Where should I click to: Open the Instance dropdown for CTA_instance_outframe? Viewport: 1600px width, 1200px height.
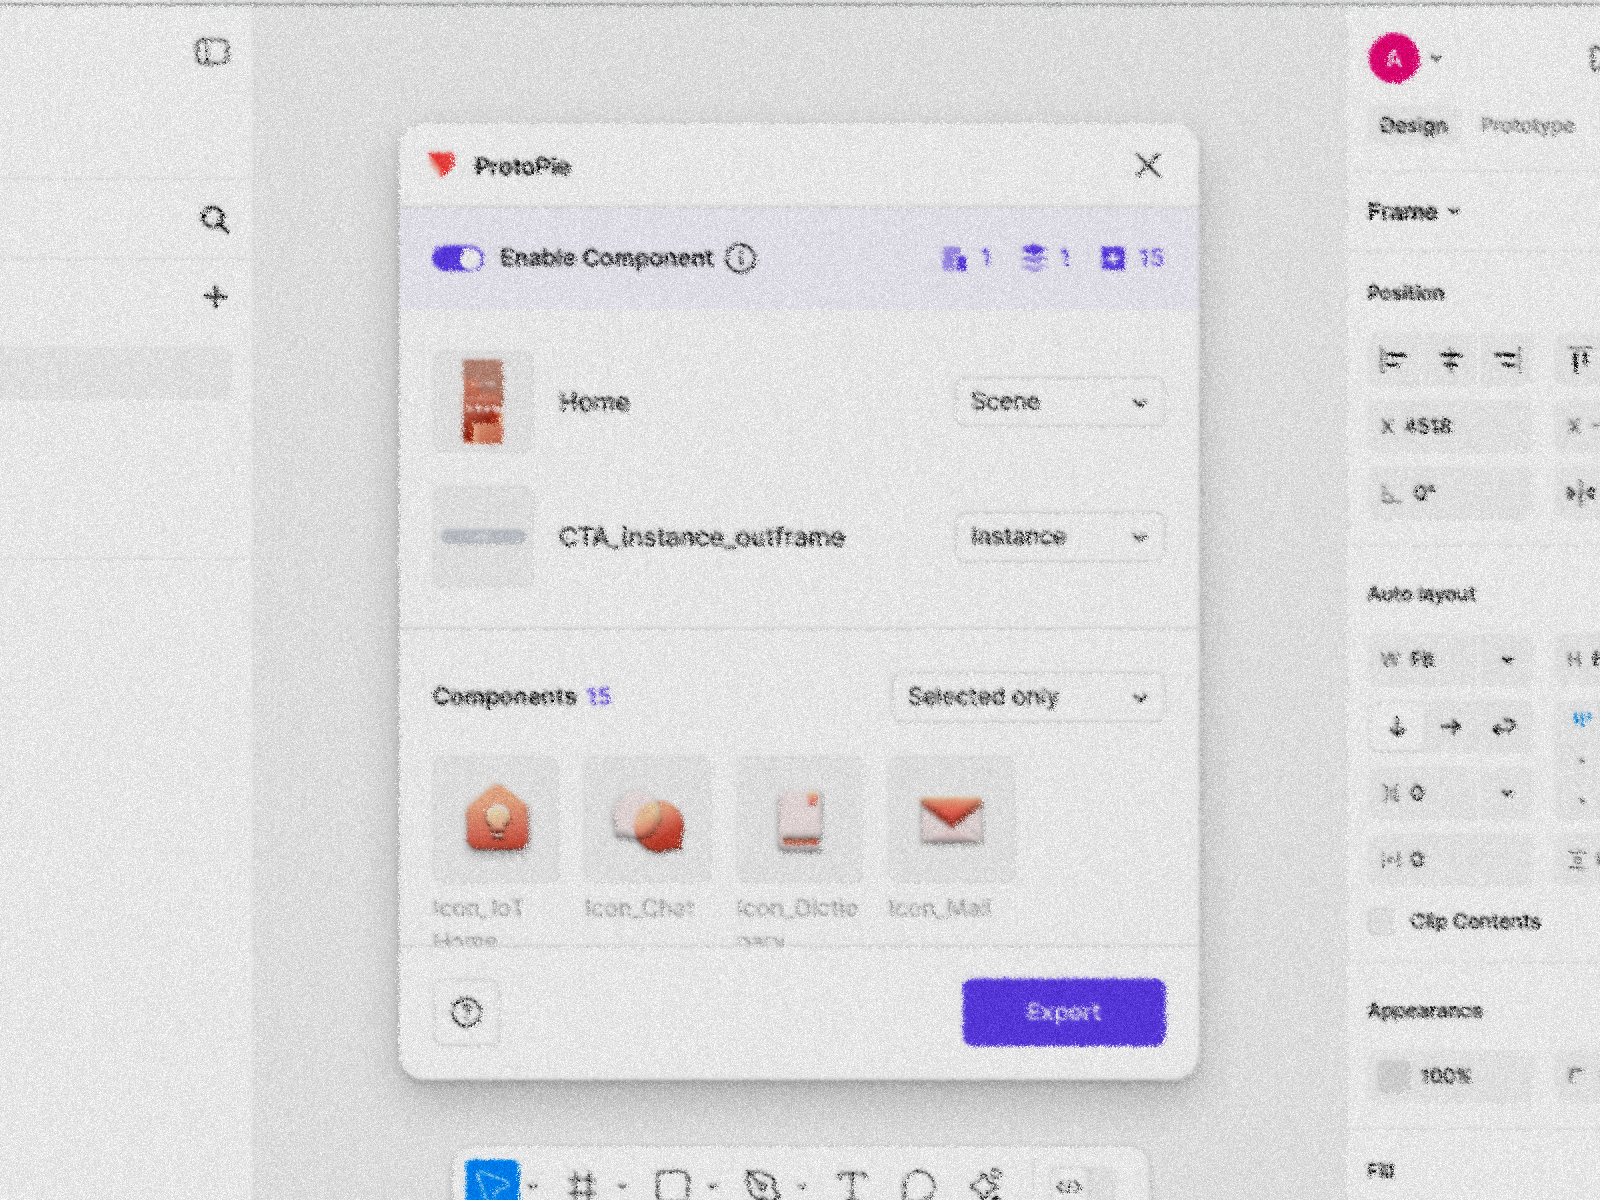coord(1059,537)
